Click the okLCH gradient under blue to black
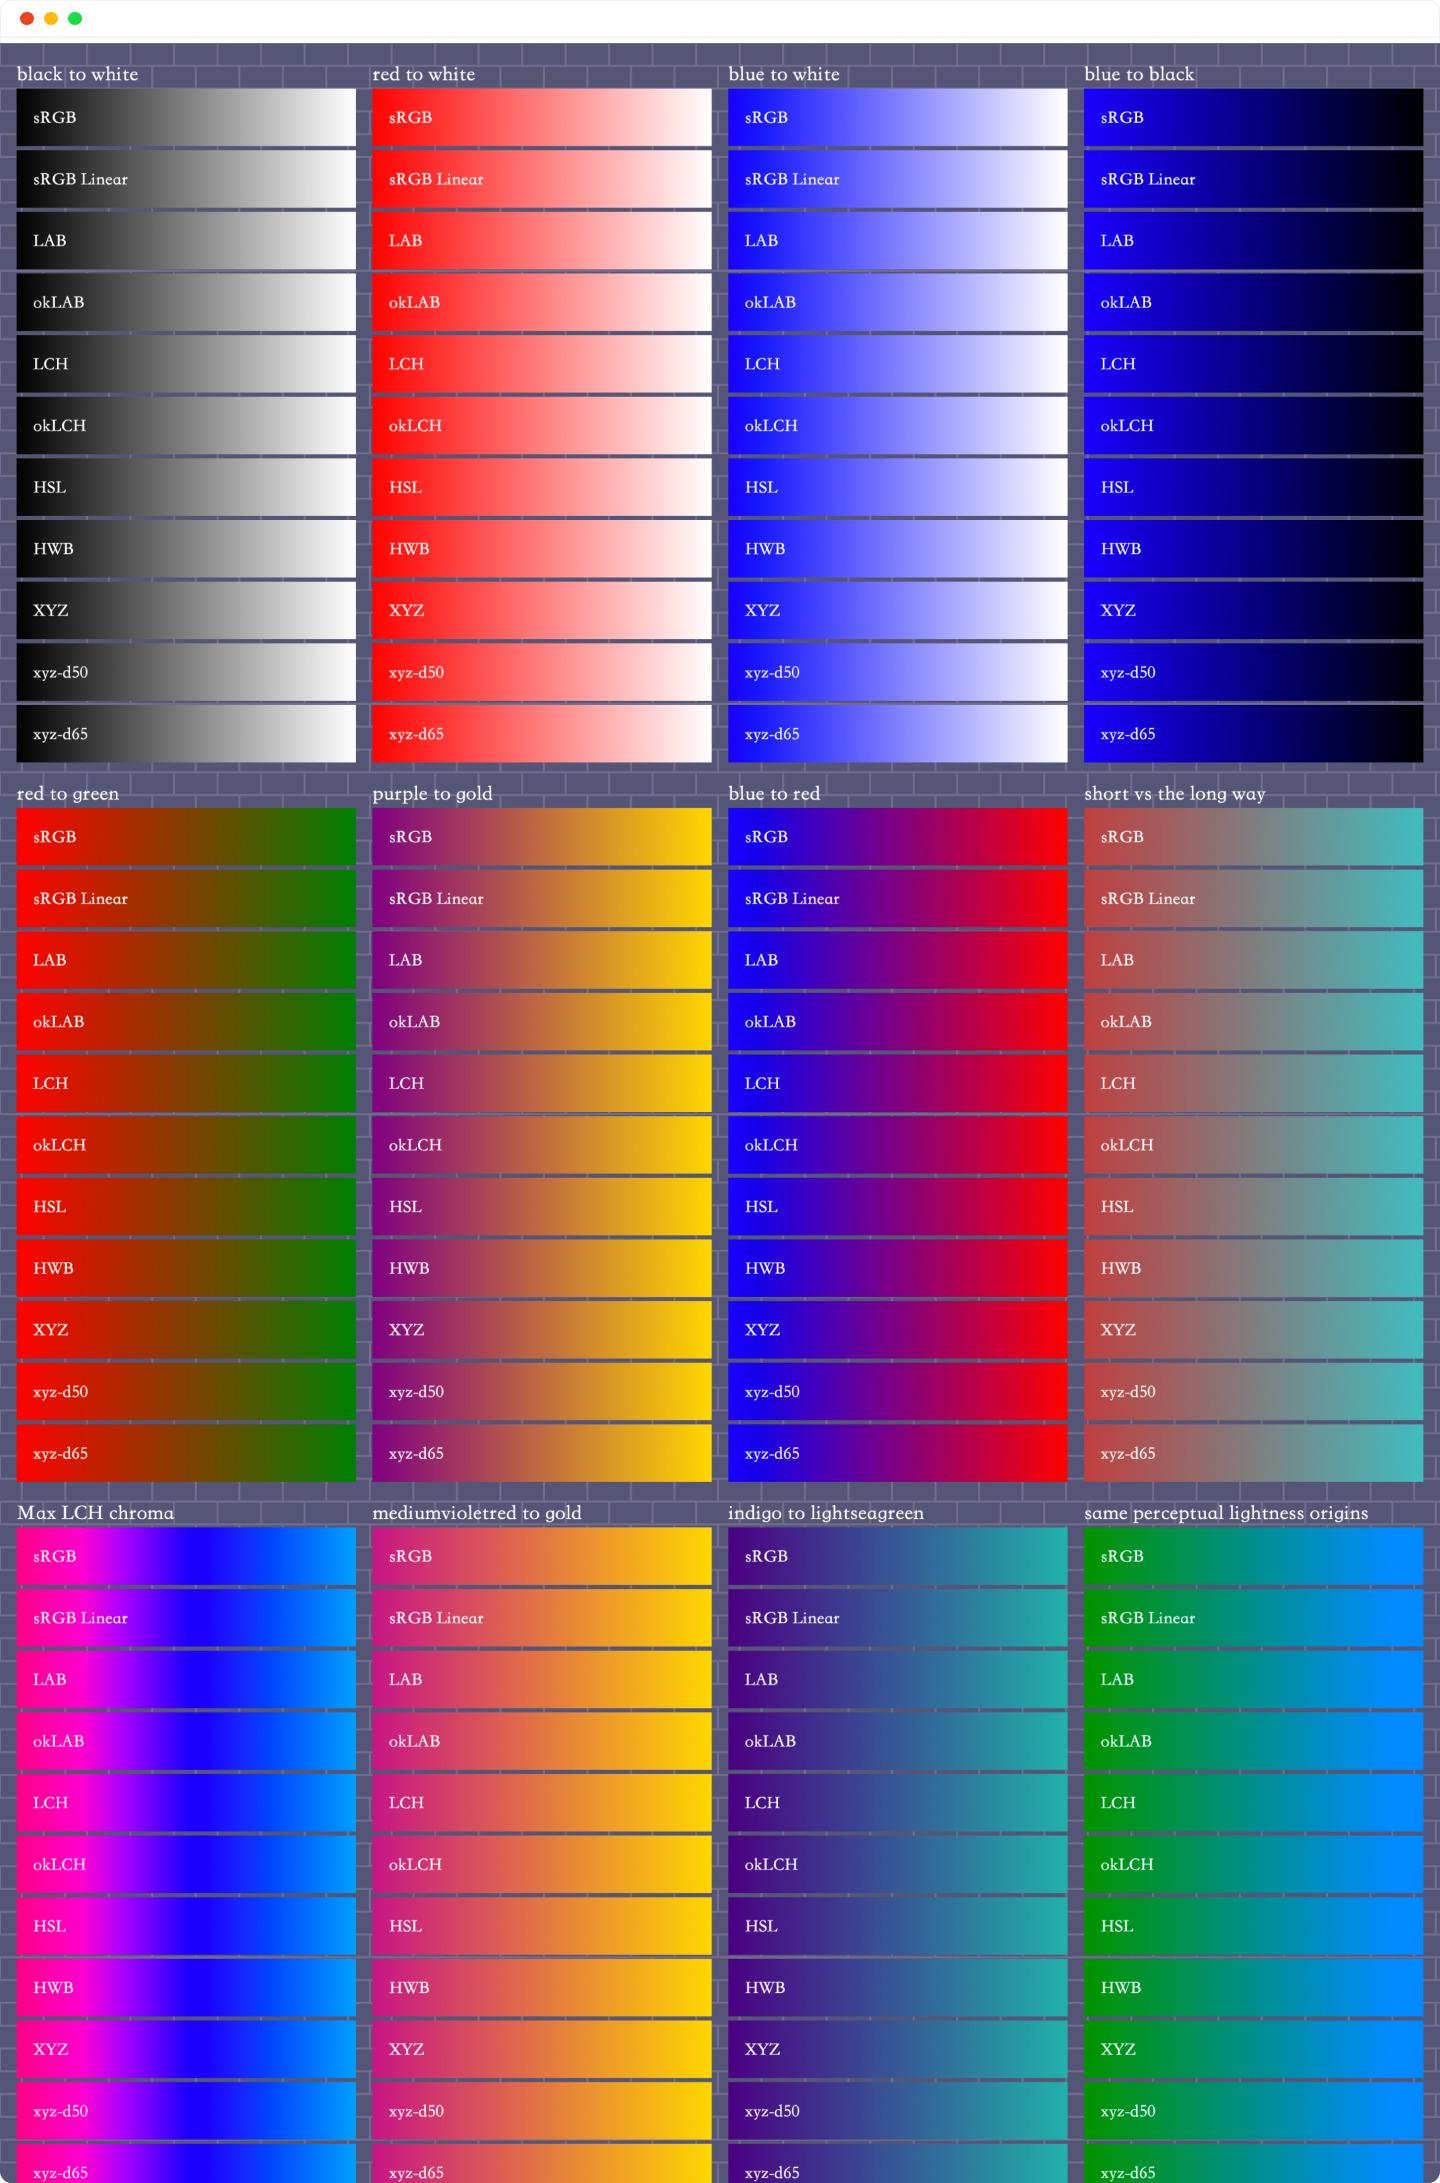 [x=1254, y=426]
